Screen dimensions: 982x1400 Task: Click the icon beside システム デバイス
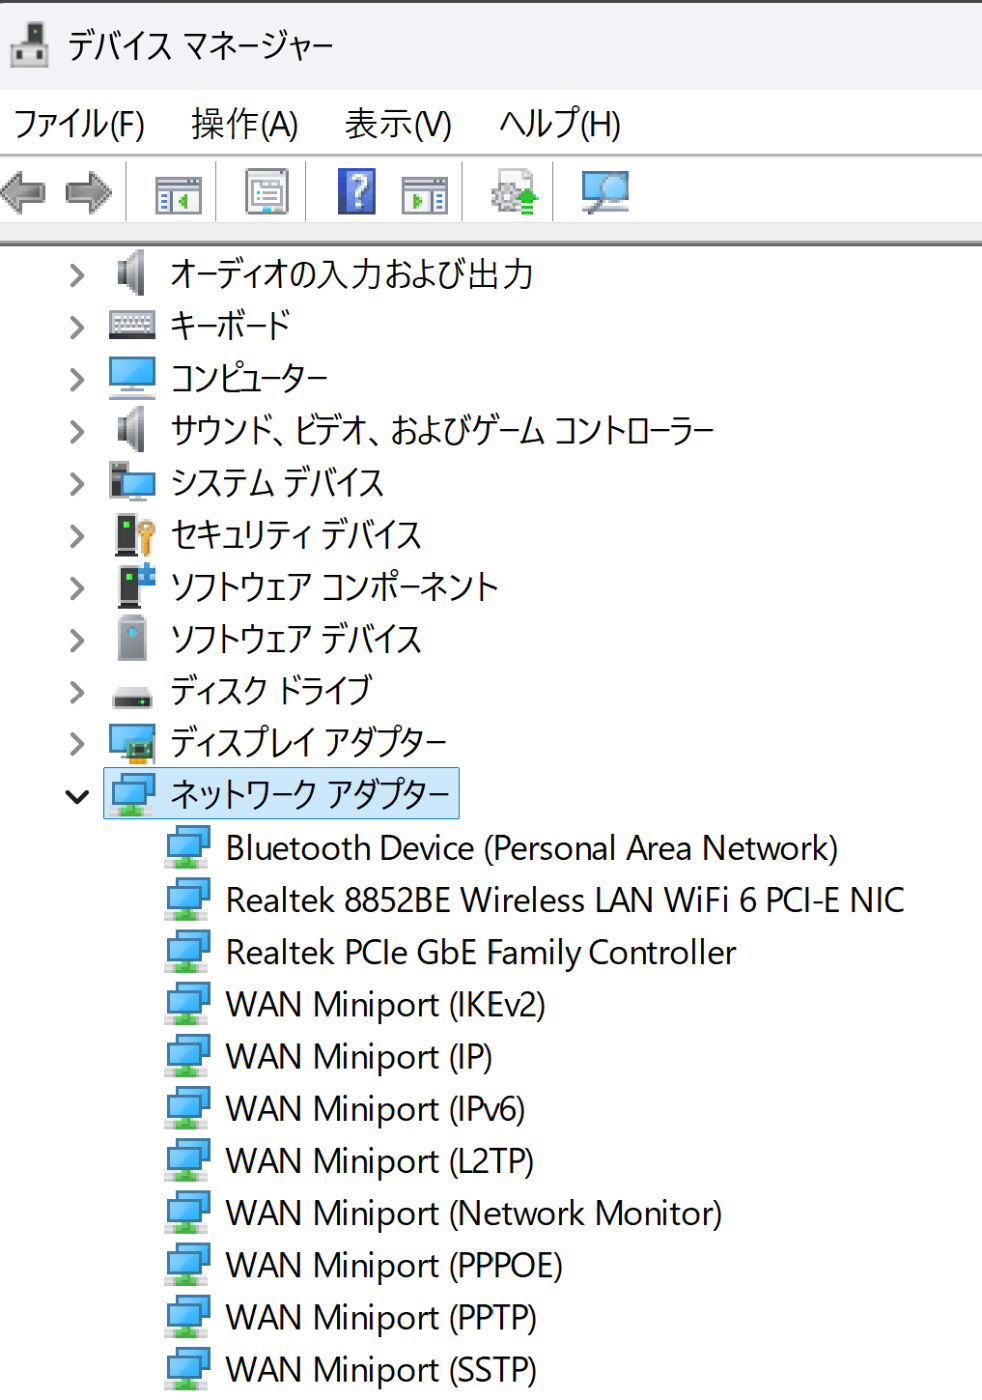[132, 481]
